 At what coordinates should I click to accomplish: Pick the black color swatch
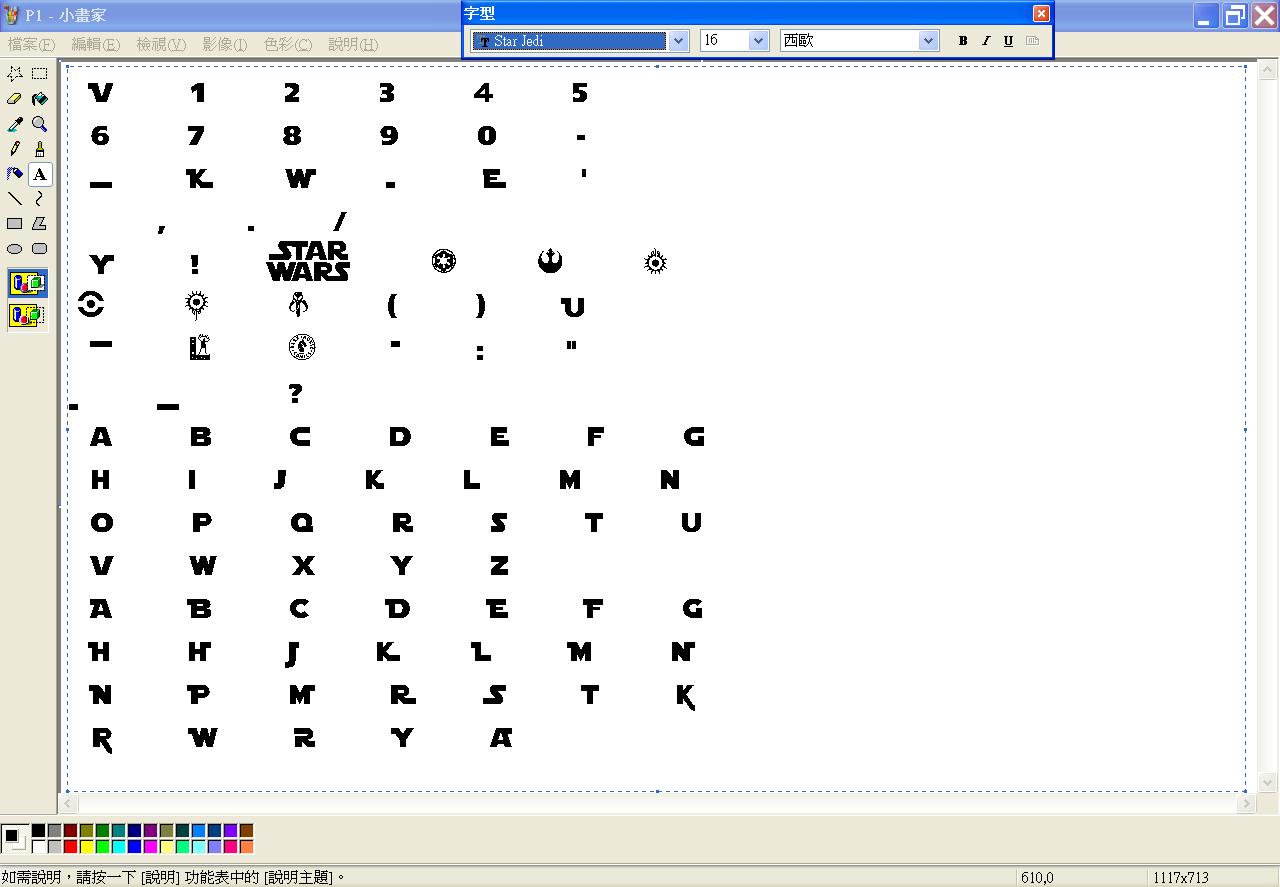pyautogui.click(x=38, y=831)
